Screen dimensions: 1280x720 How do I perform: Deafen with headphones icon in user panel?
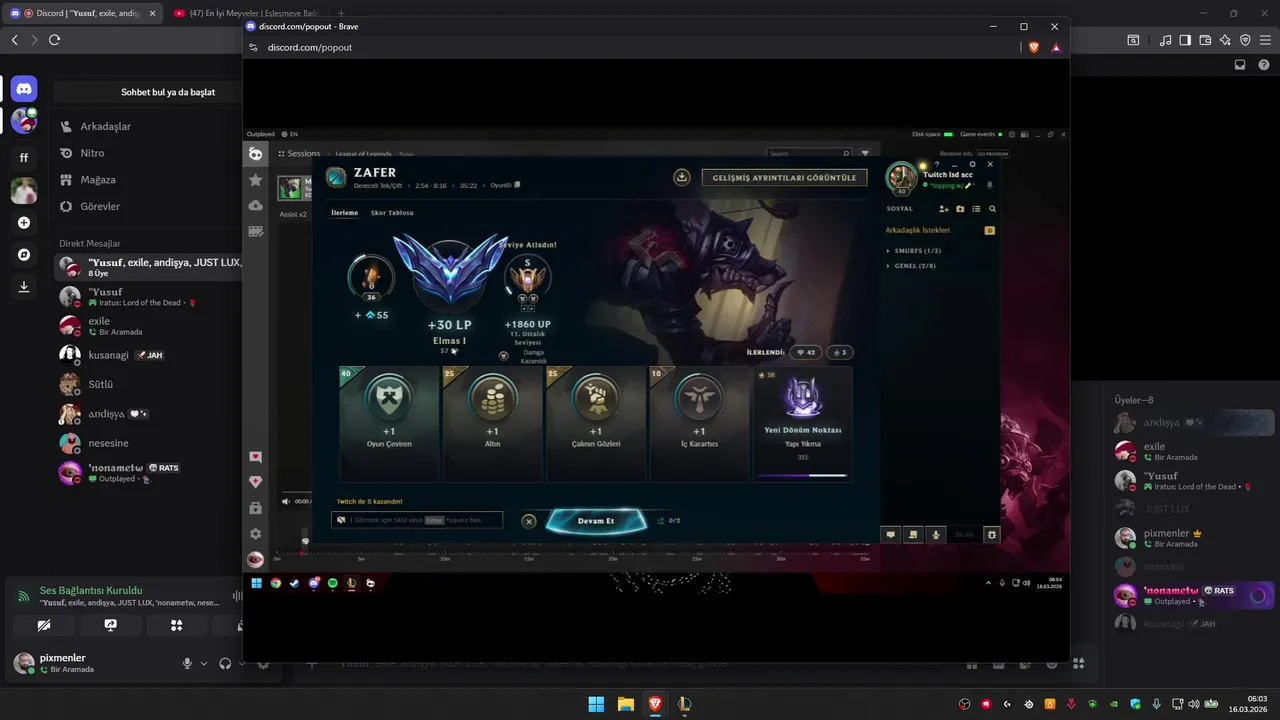click(x=225, y=663)
